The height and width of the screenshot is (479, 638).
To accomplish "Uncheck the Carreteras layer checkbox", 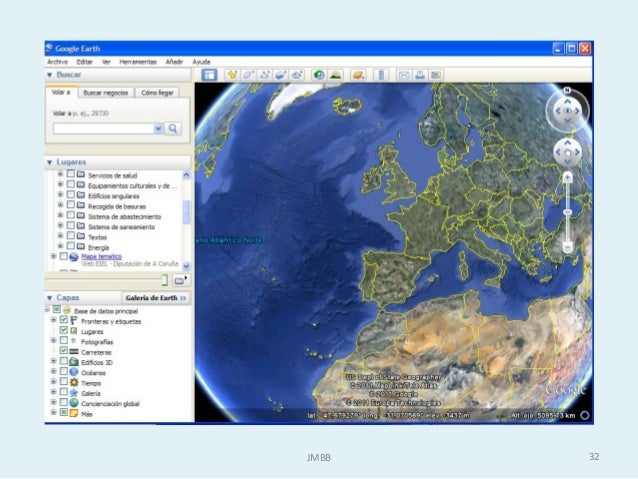I will [x=64, y=350].
